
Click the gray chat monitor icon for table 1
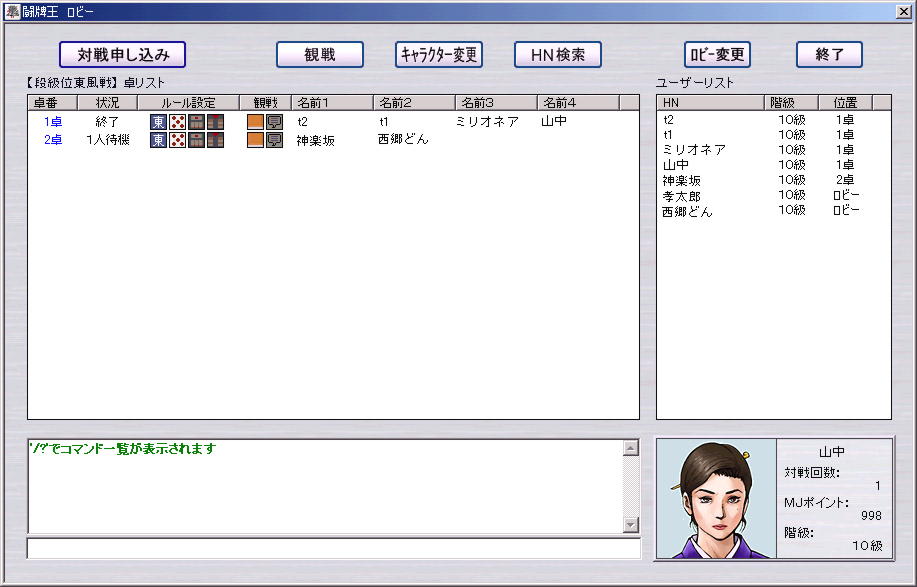click(x=274, y=122)
